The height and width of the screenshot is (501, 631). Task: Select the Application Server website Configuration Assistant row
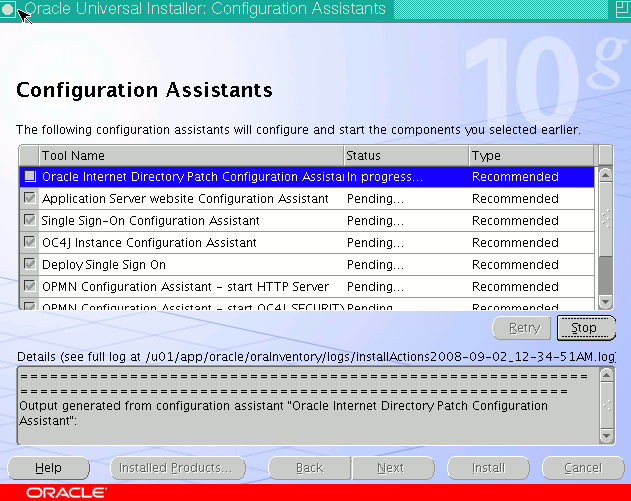(x=307, y=198)
